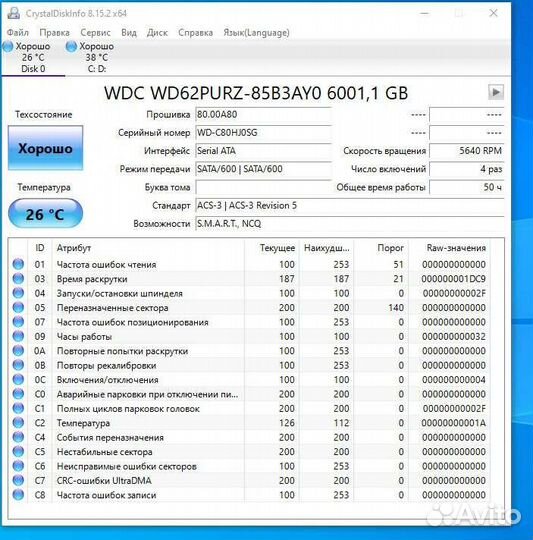Image resolution: width=533 pixels, height=540 pixels.
Task: Click the Disk 0 blue health orb
Action: pos(8,46)
